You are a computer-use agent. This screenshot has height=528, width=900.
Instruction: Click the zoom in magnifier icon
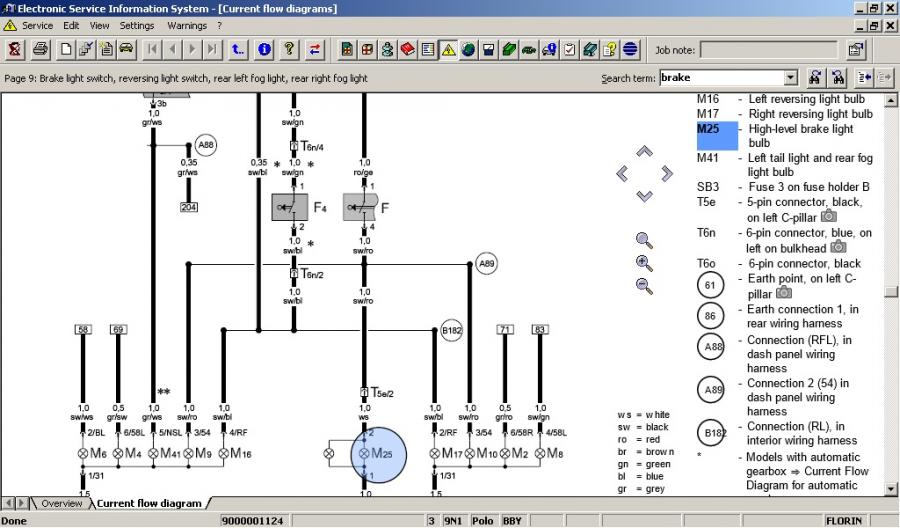644,263
